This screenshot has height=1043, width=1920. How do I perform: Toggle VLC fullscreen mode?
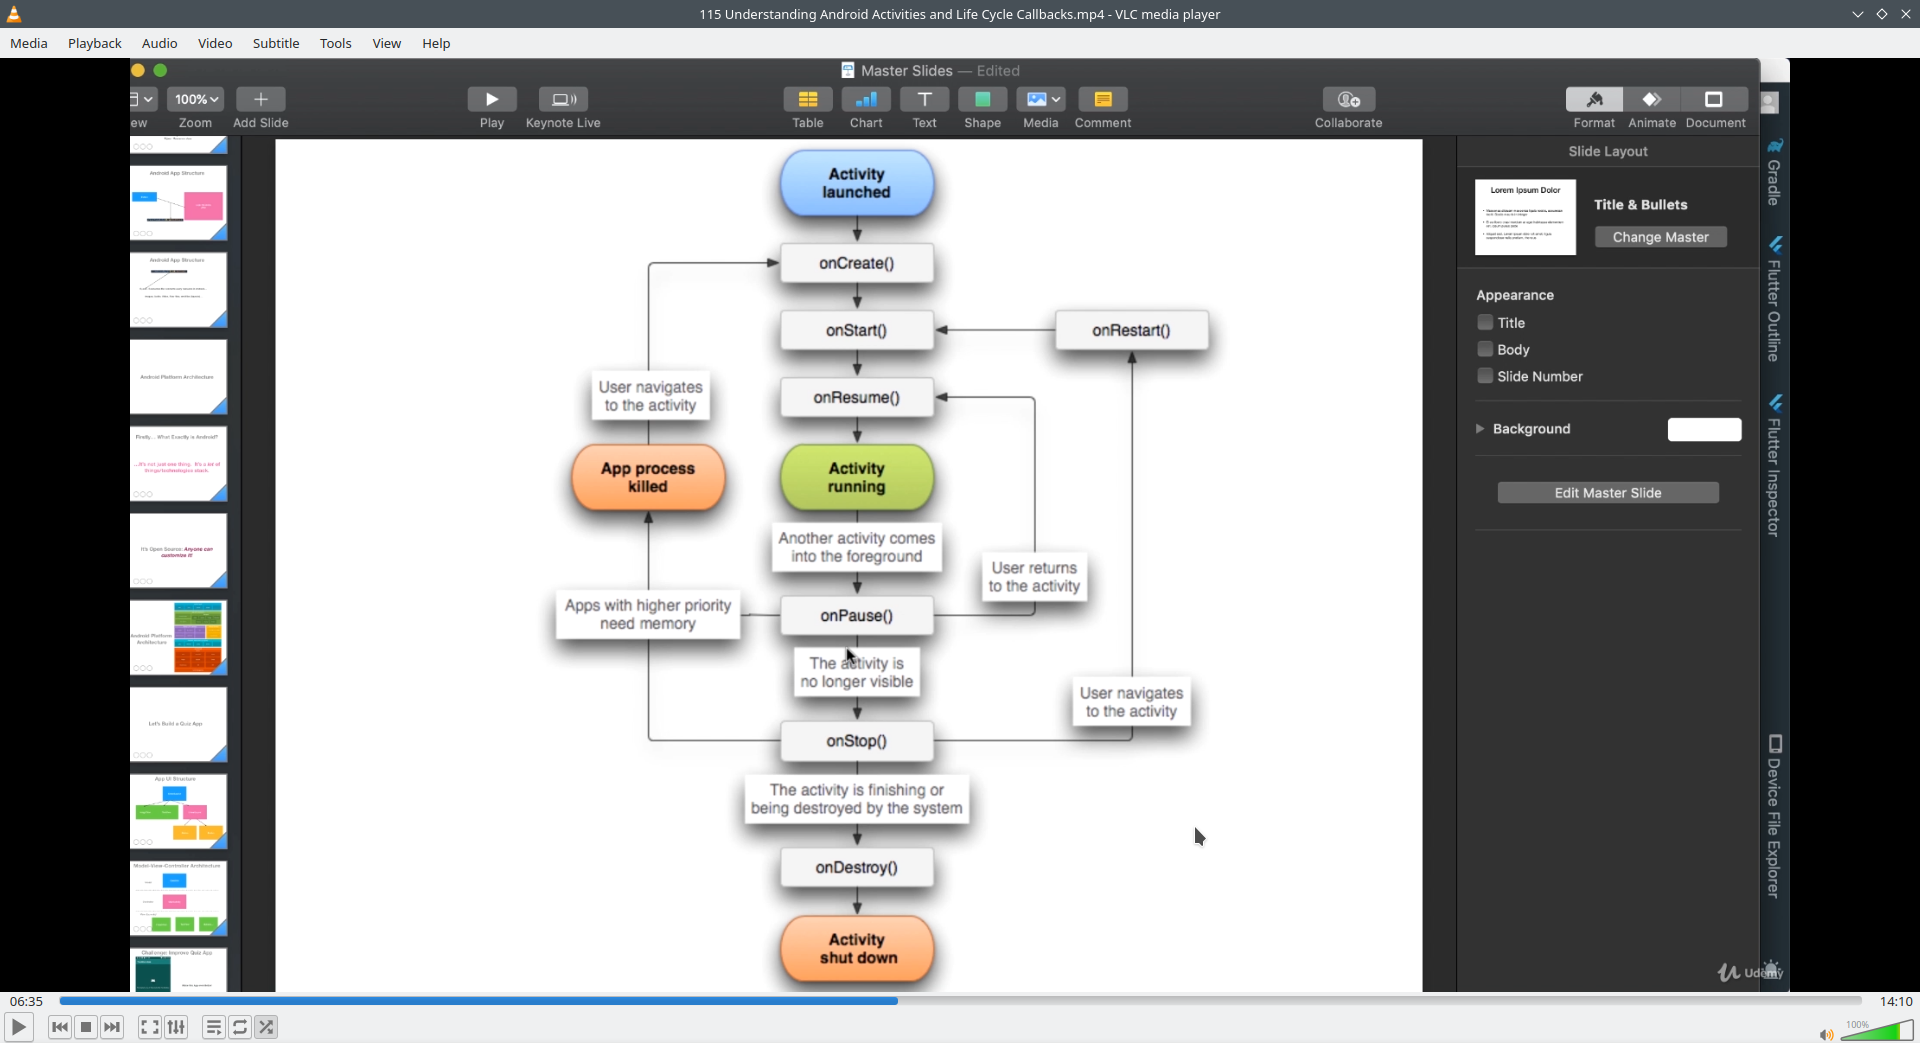[x=149, y=1027]
